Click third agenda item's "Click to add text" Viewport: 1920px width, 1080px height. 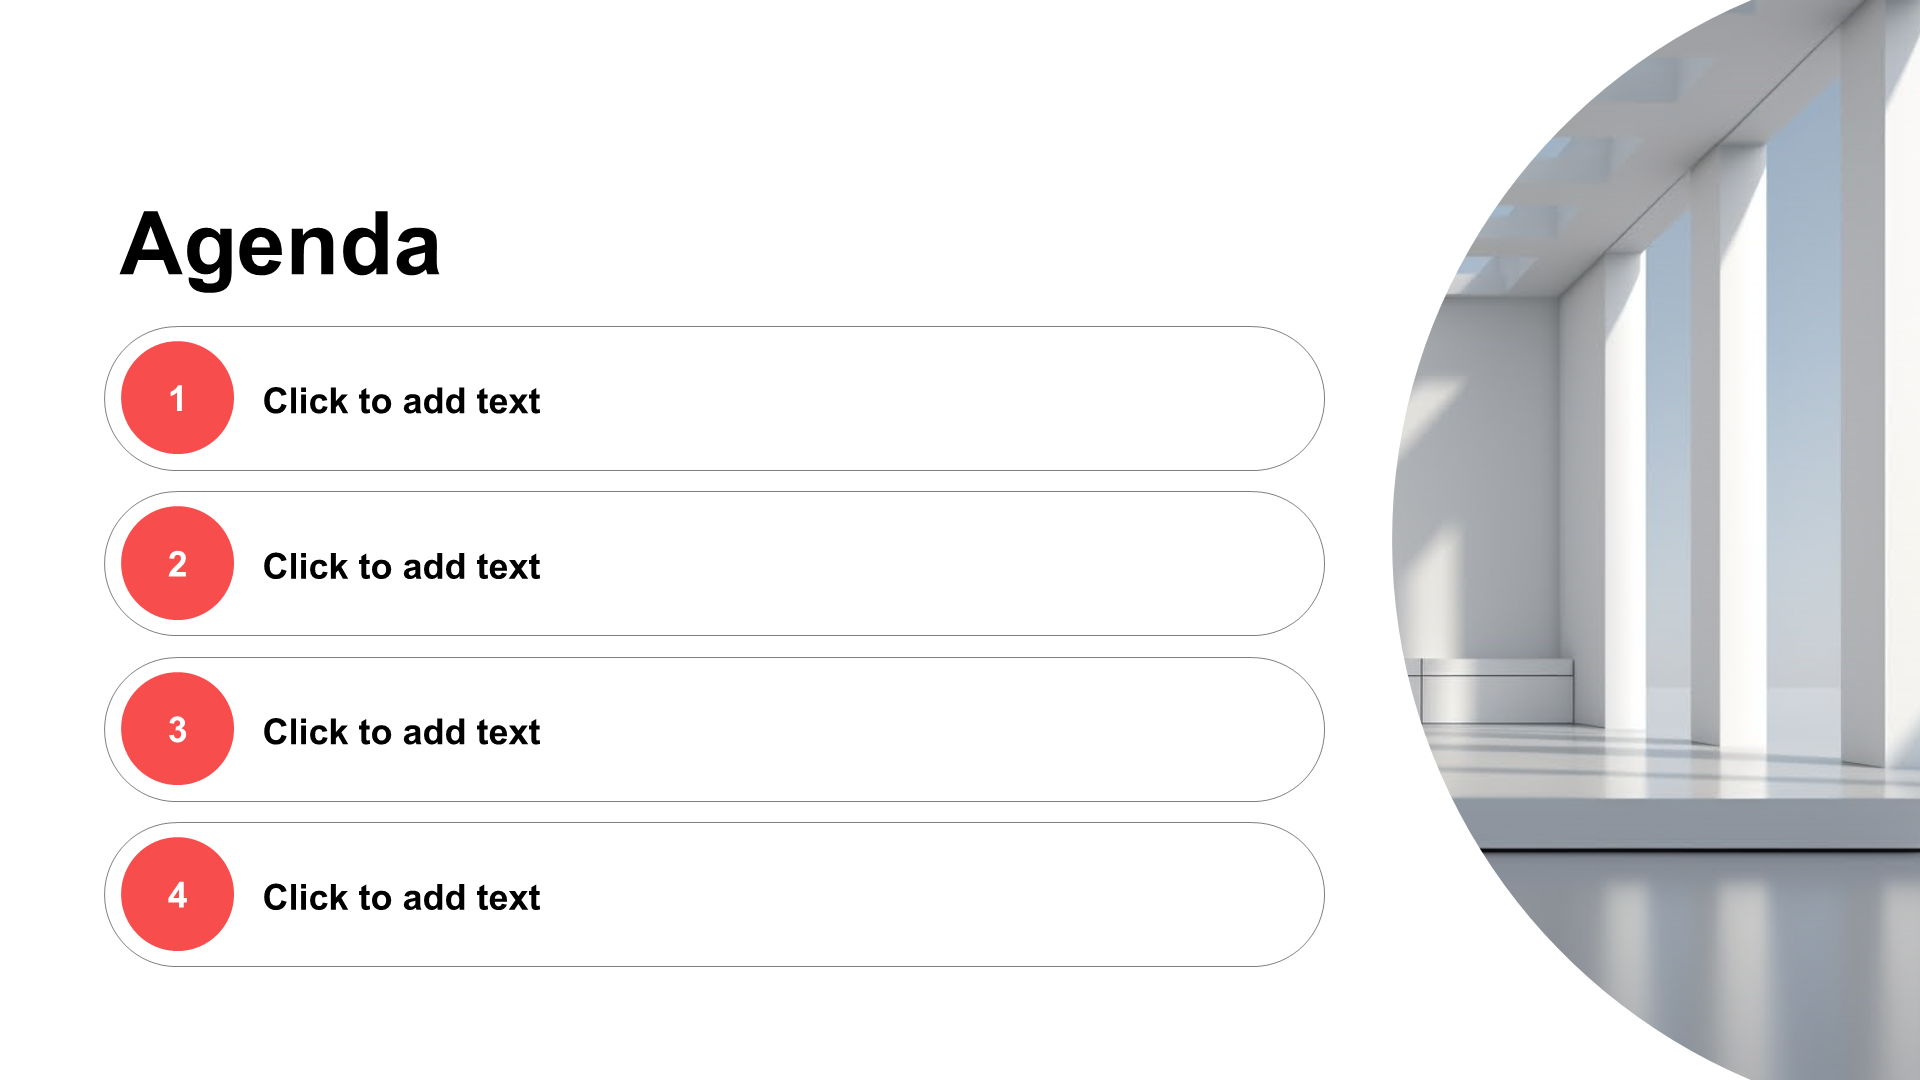point(401,732)
